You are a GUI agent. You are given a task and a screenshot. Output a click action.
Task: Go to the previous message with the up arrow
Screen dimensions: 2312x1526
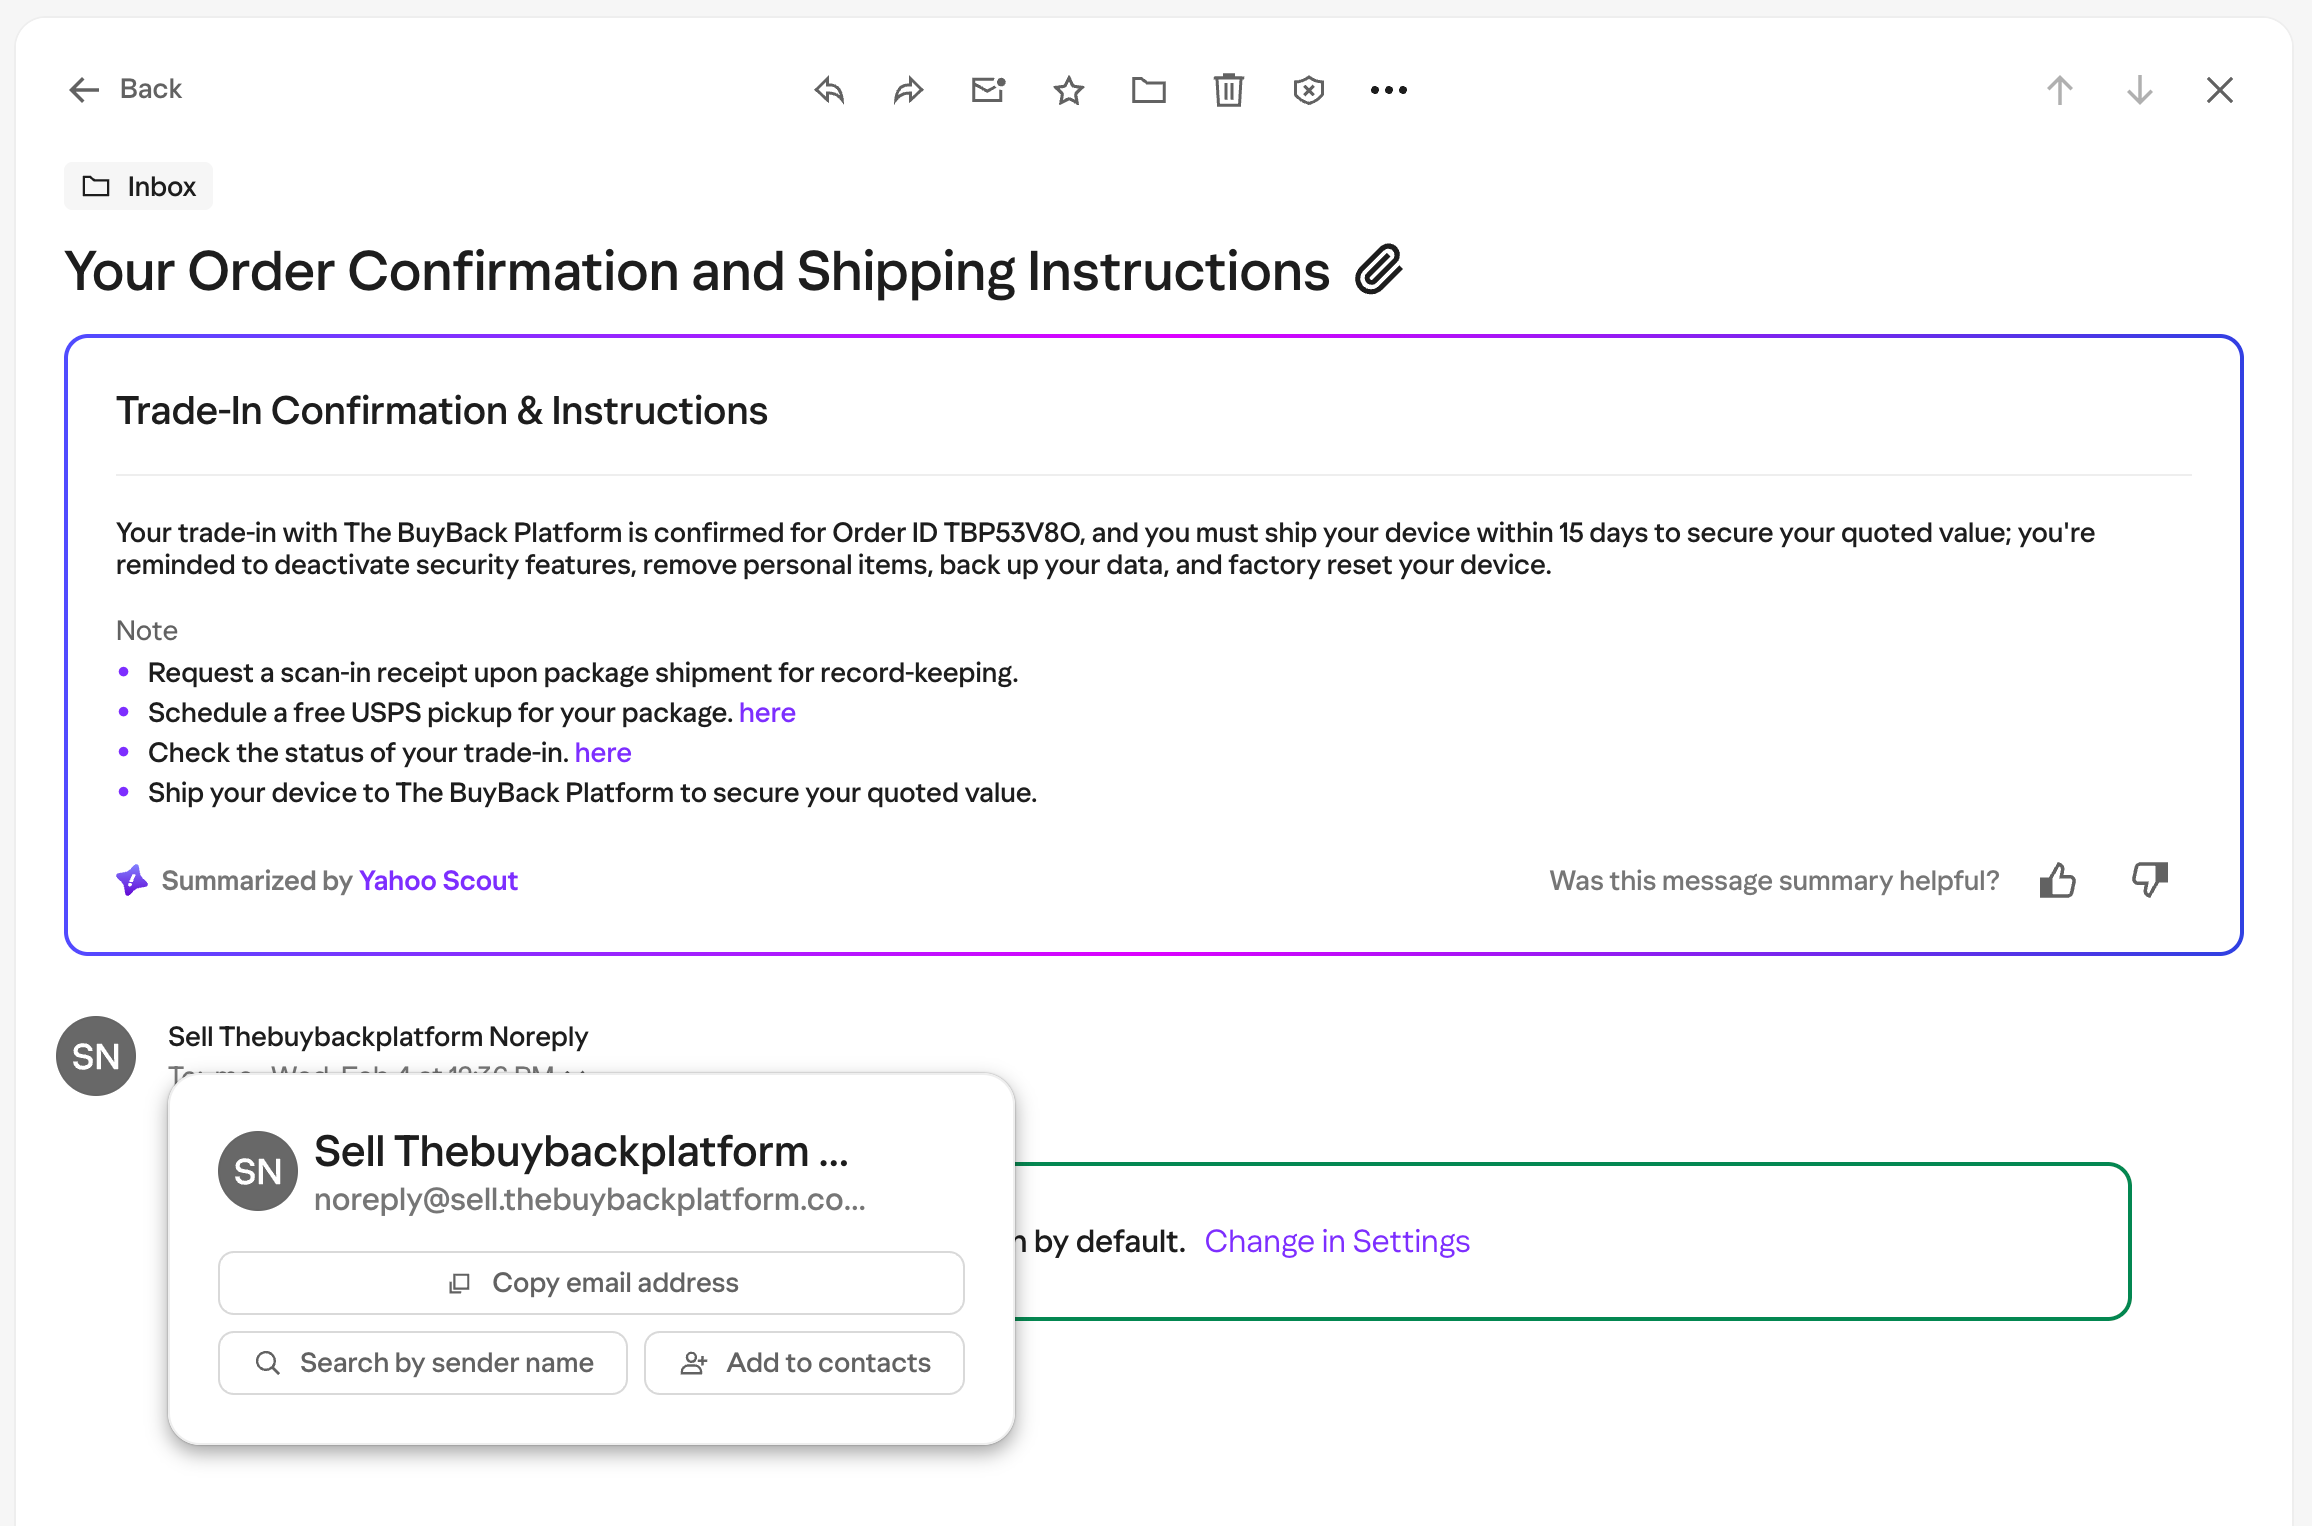click(2060, 90)
